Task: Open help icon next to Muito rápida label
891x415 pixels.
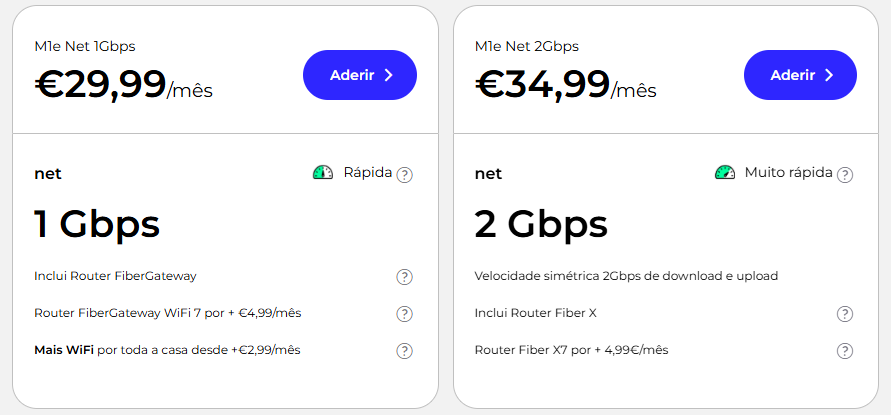Action: click(x=845, y=175)
